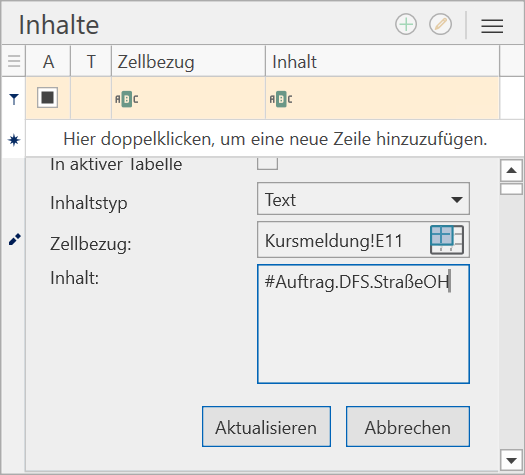Screen dimensions: 525x475
Task: Sort by the Zellbezug column header
Action: click(x=188, y=62)
